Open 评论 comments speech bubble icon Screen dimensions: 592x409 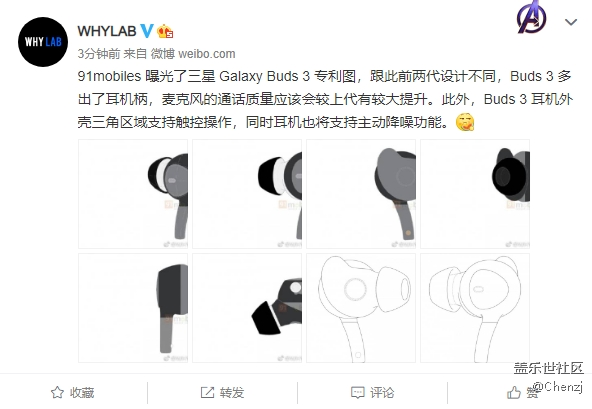click(358, 392)
